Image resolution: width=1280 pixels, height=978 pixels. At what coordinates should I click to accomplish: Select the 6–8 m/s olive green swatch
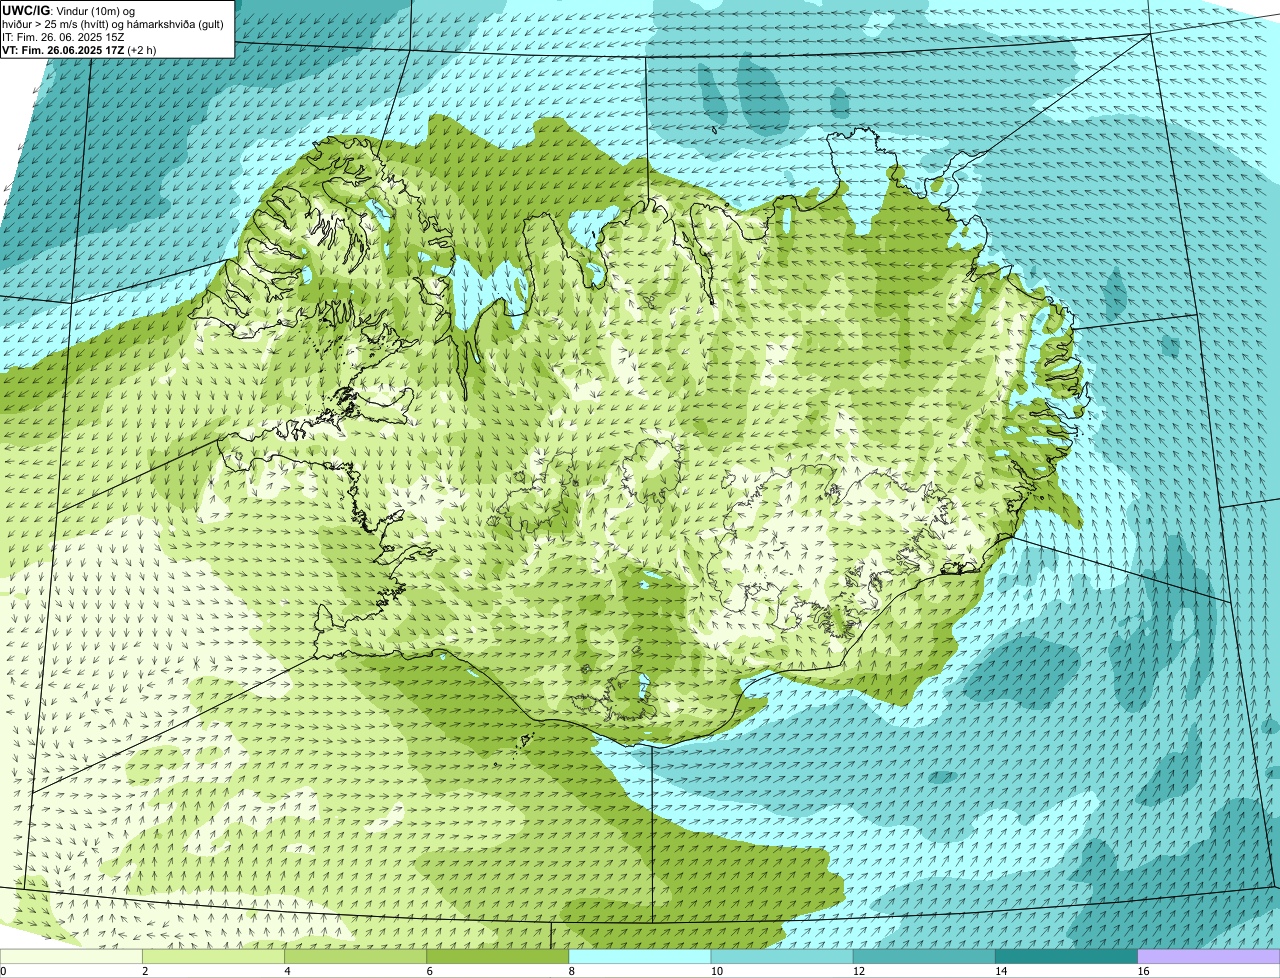pyautogui.click(x=498, y=956)
